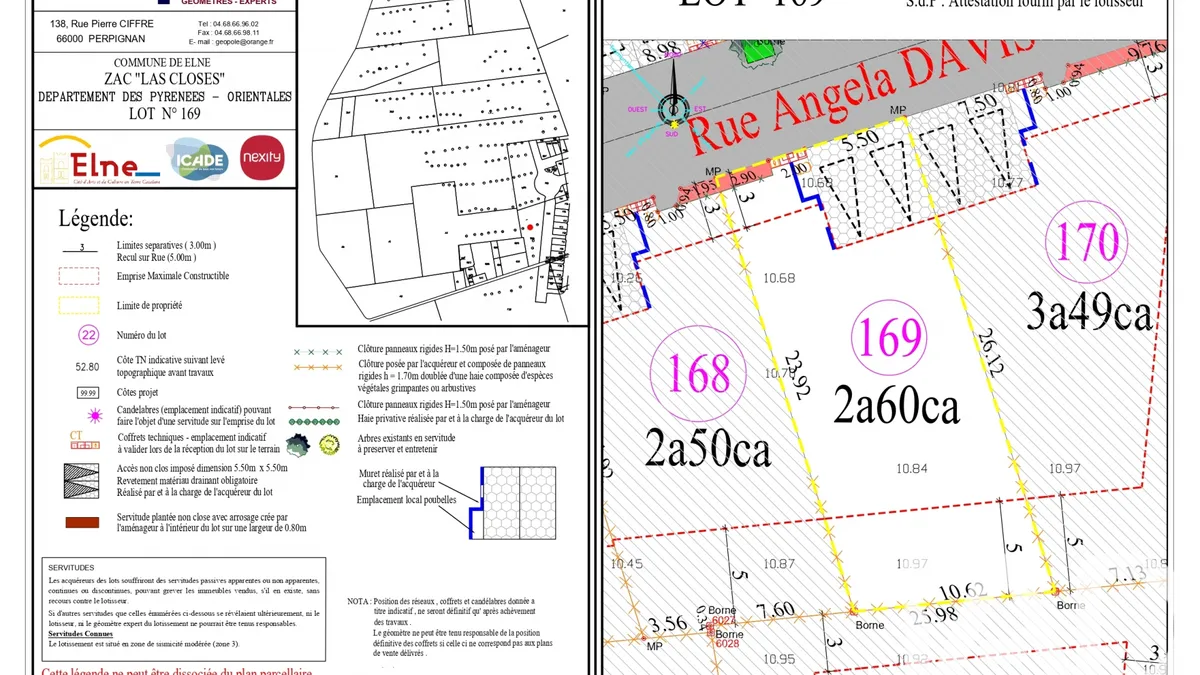Click the 'Emprise Maximale Constructible' legend label
This screenshot has width=1200, height=675.
click(x=173, y=276)
